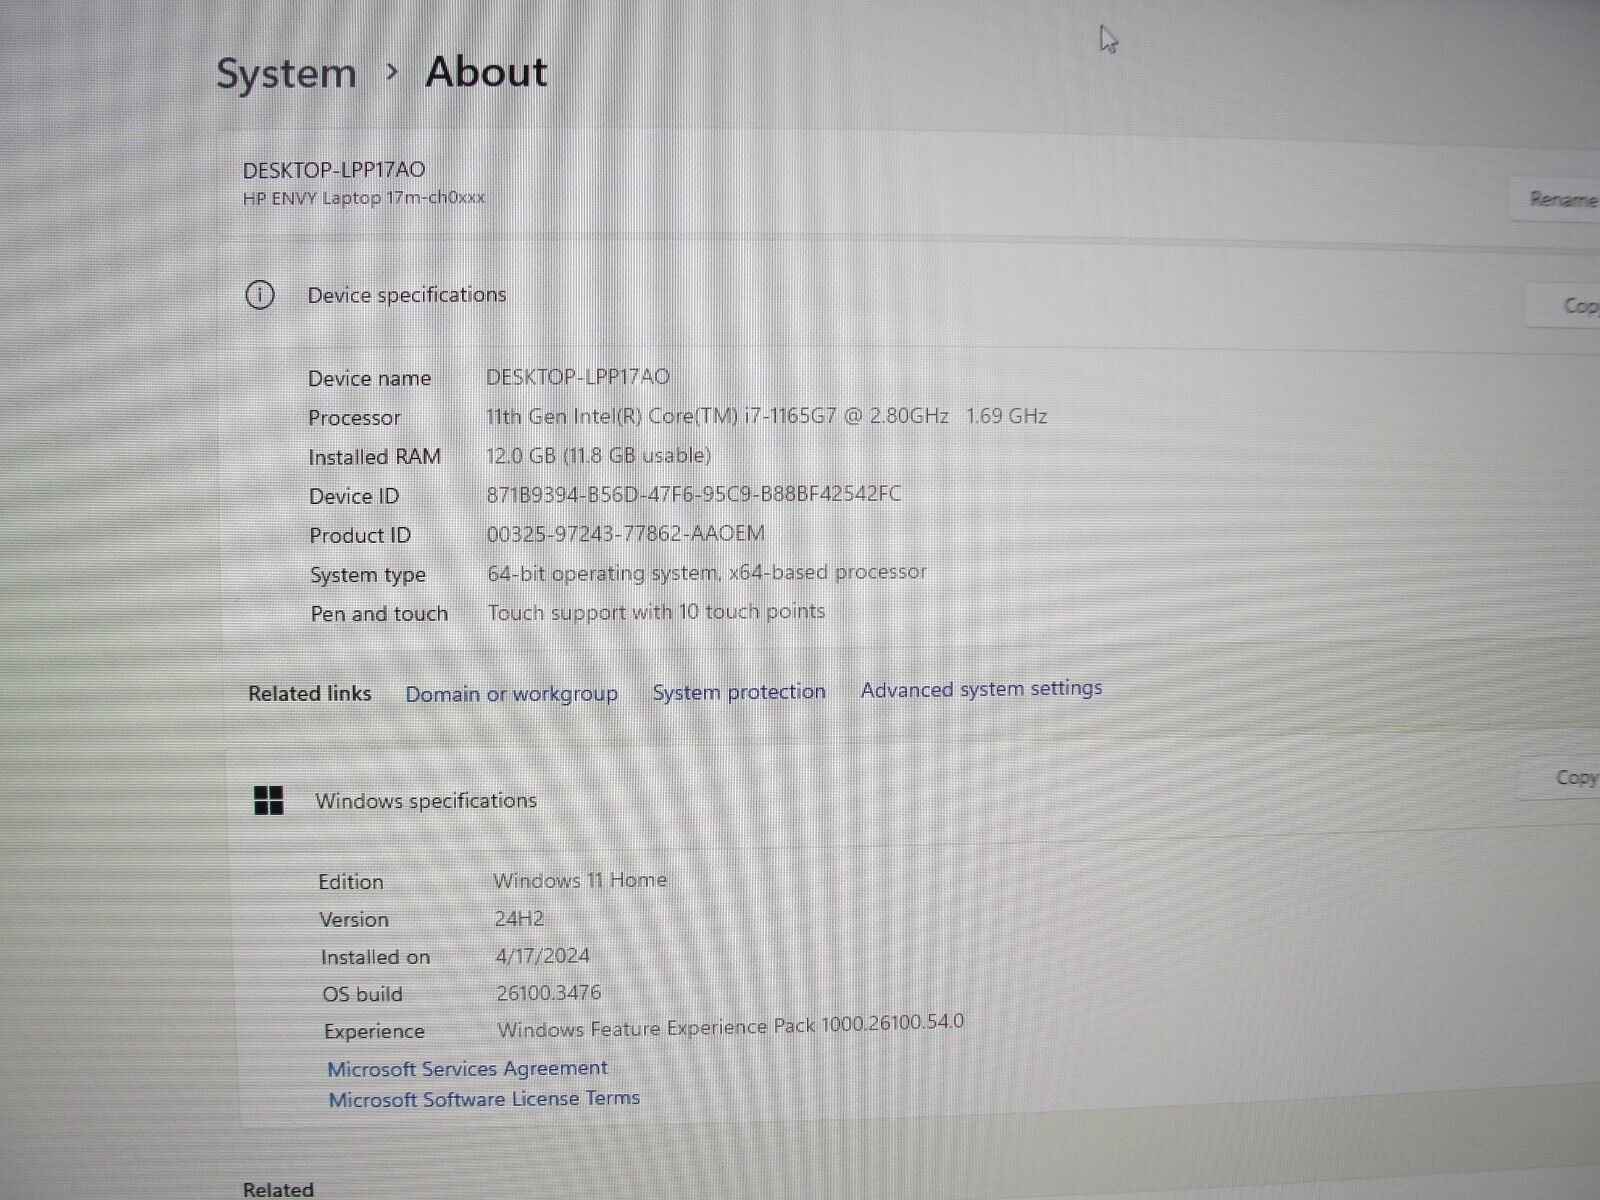This screenshot has width=1600, height=1200.
Task: Open Microsoft Software License Terms link
Action: coord(484,1099)
